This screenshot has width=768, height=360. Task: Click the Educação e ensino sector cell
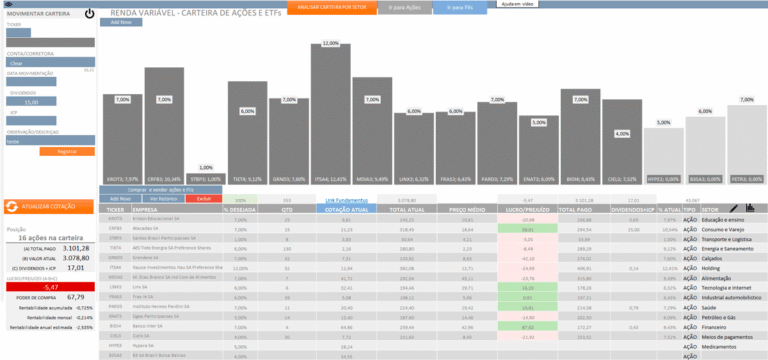pos(733,219)
